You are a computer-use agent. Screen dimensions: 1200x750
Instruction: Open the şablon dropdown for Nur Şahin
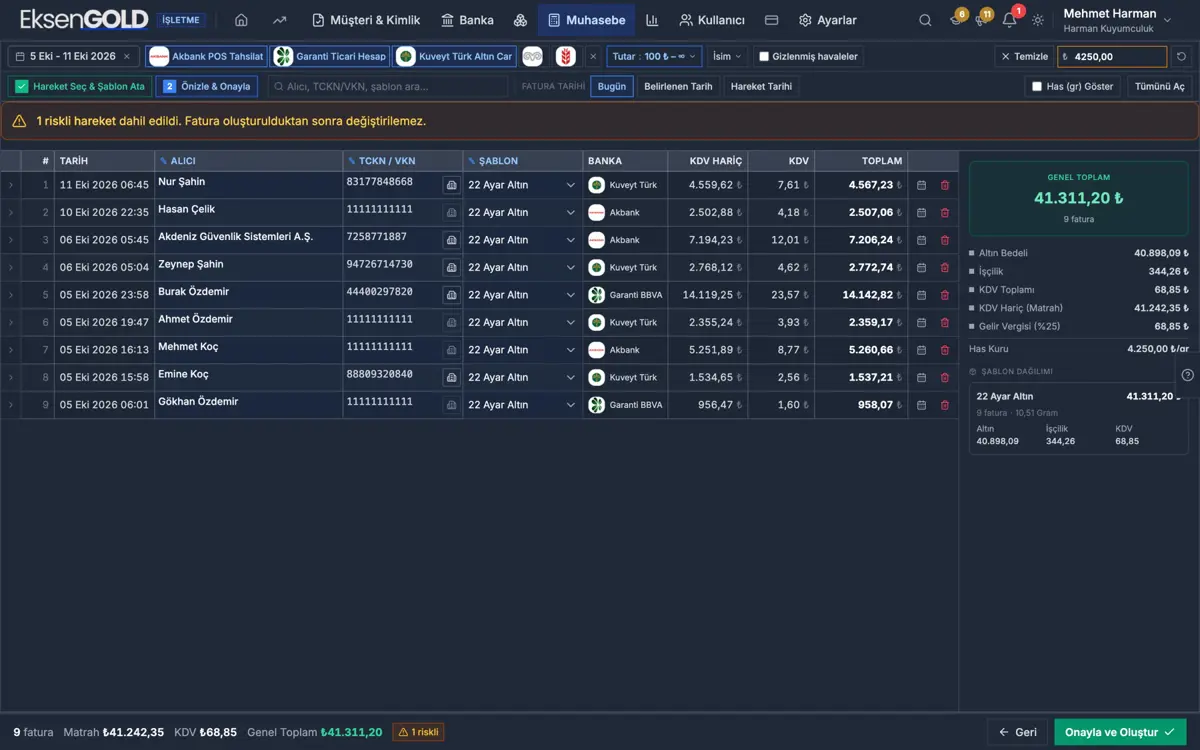point(522,185)
